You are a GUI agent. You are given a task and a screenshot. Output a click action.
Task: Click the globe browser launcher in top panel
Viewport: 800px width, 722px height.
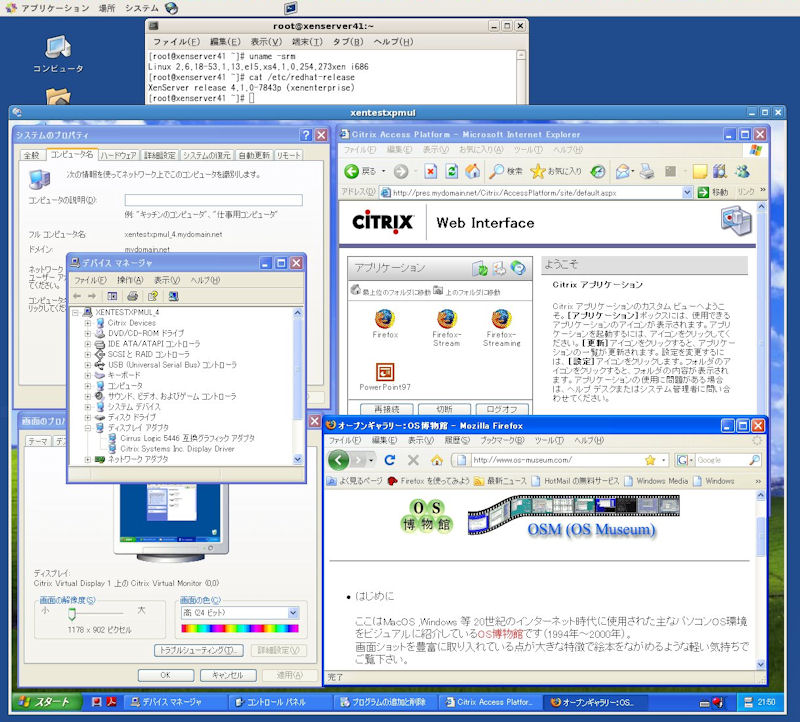tap(172, 8)
